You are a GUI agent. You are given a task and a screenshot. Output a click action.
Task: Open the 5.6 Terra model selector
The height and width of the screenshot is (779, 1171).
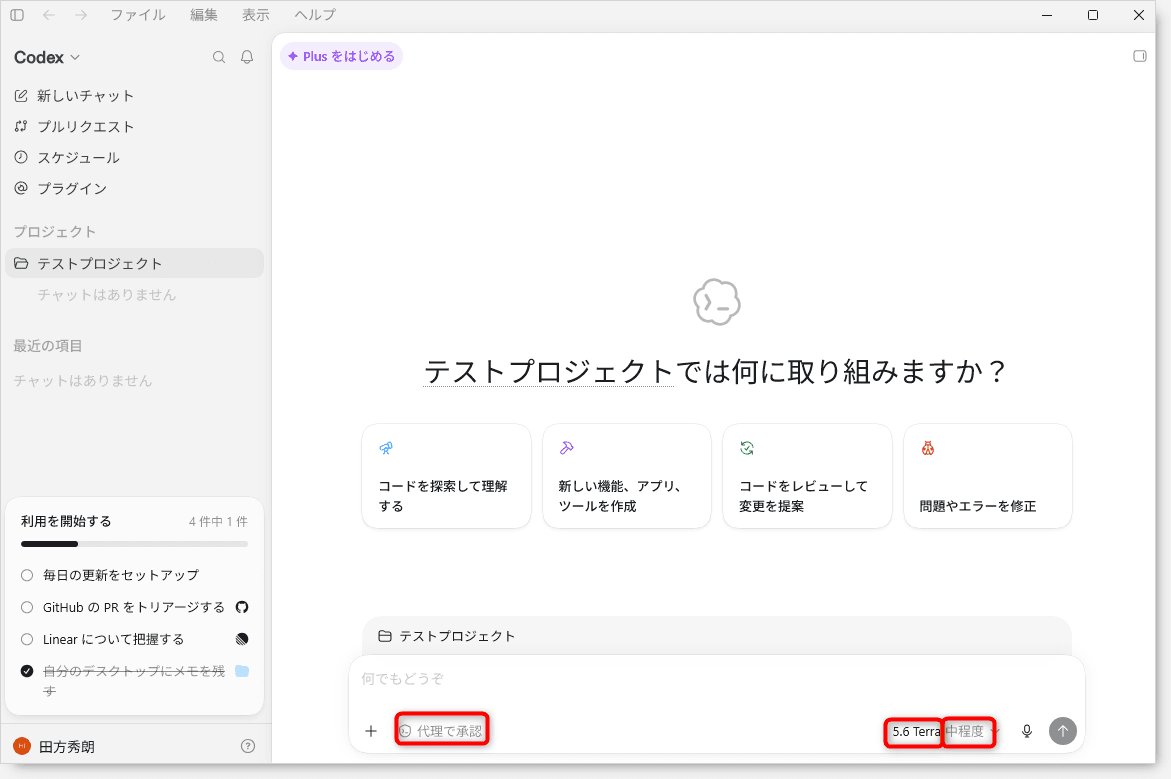coord(916,732)
